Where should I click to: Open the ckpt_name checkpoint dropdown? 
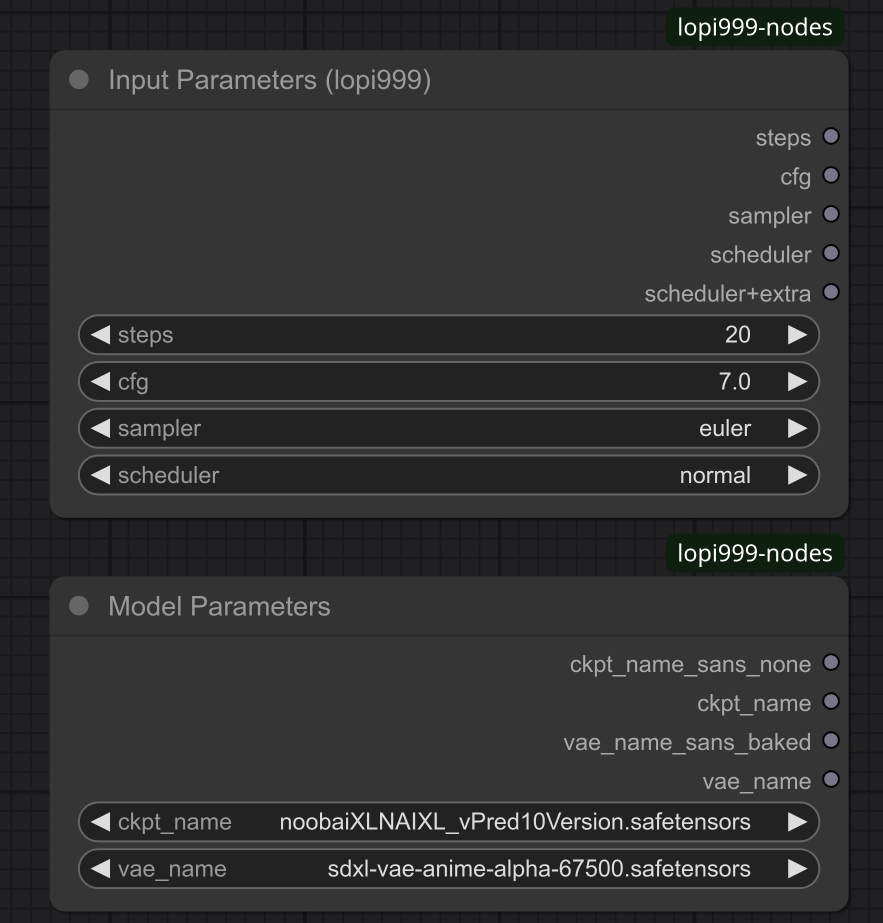[450, 823]
